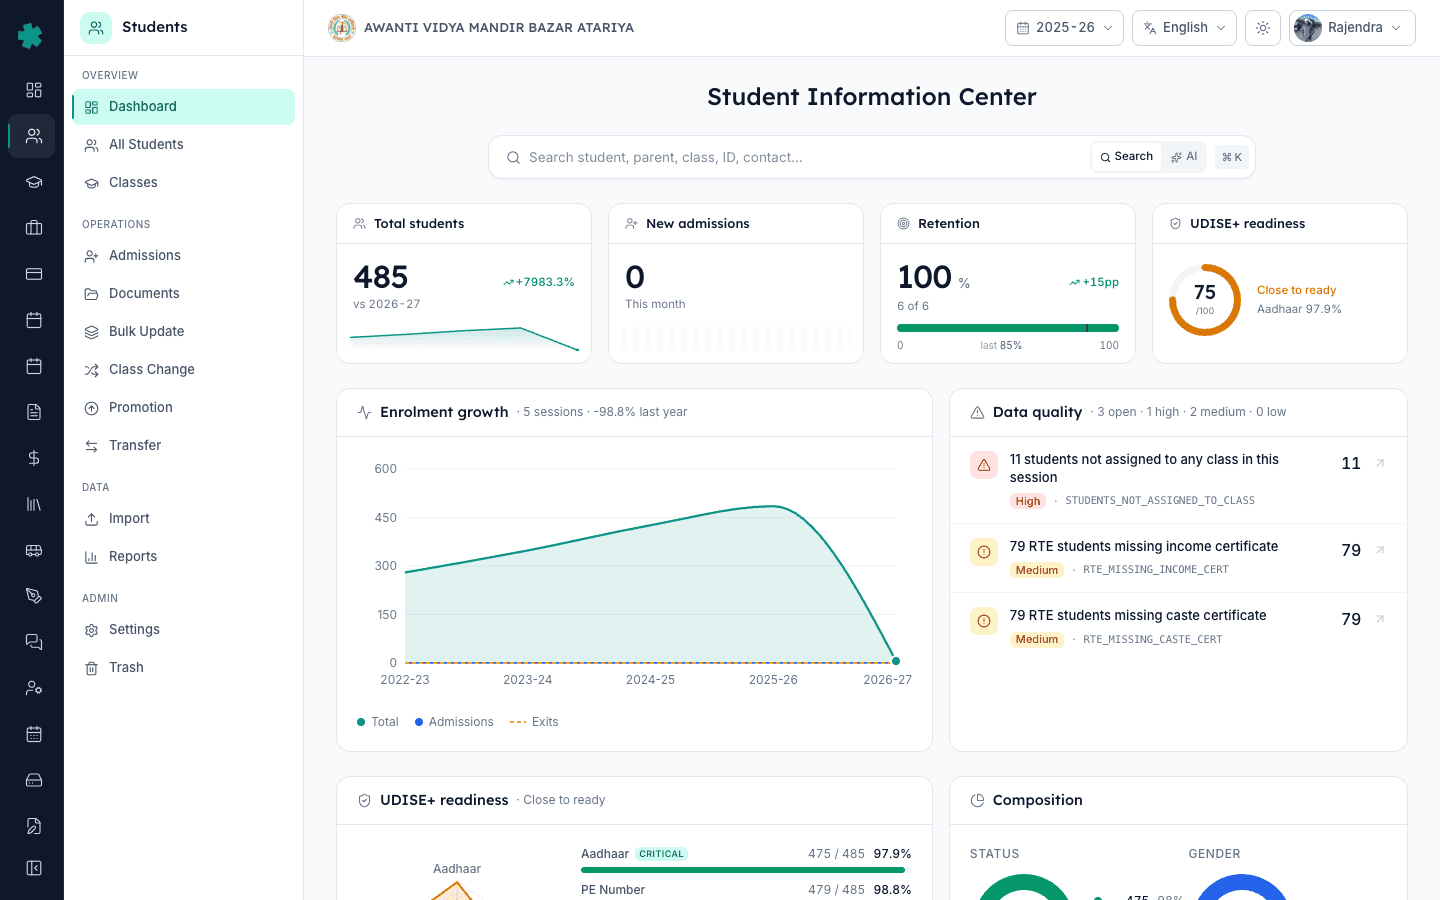Open the English language dropdown
The height and width of the screenshot is (900, 1440).
(1184, 28)
